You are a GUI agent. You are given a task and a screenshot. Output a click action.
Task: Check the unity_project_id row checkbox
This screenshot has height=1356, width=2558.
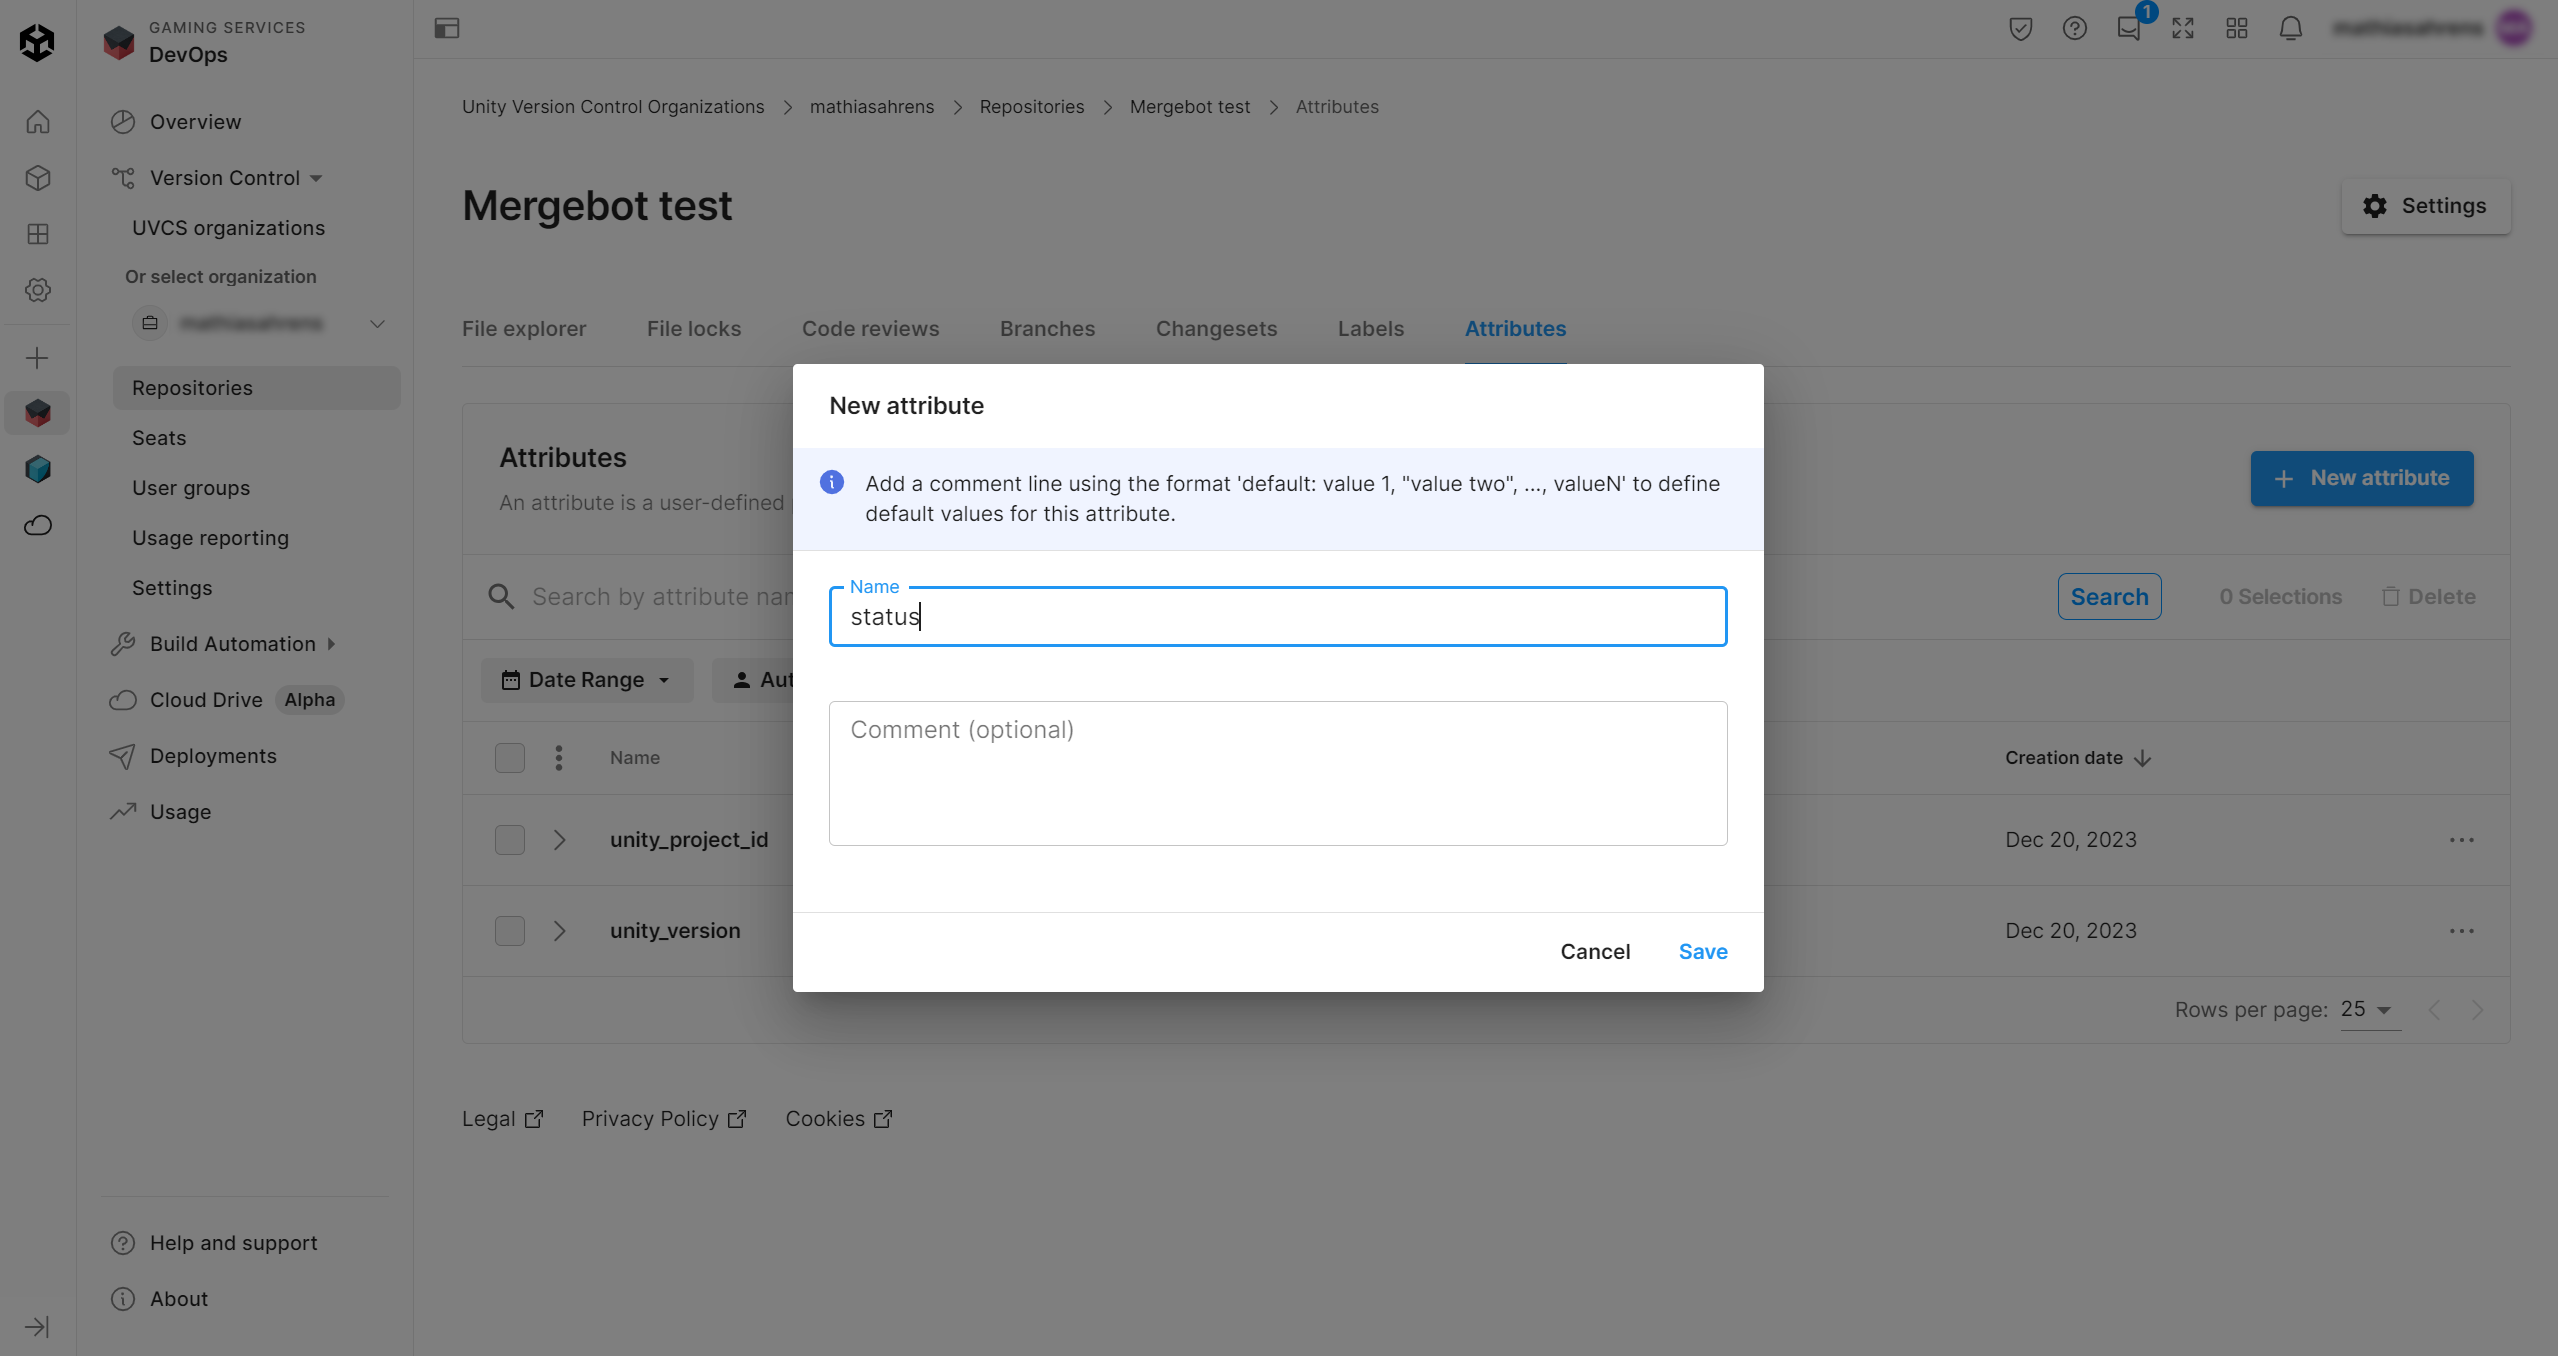click(510, 840)
